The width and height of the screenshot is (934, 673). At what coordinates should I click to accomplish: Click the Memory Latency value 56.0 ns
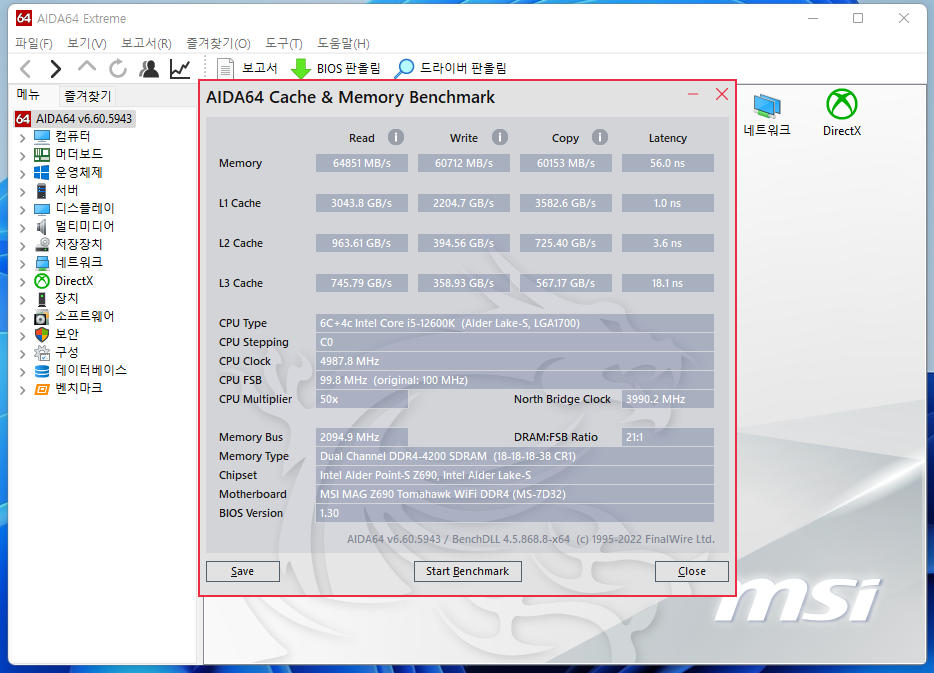pyautogui.click(x=668, y=163)
